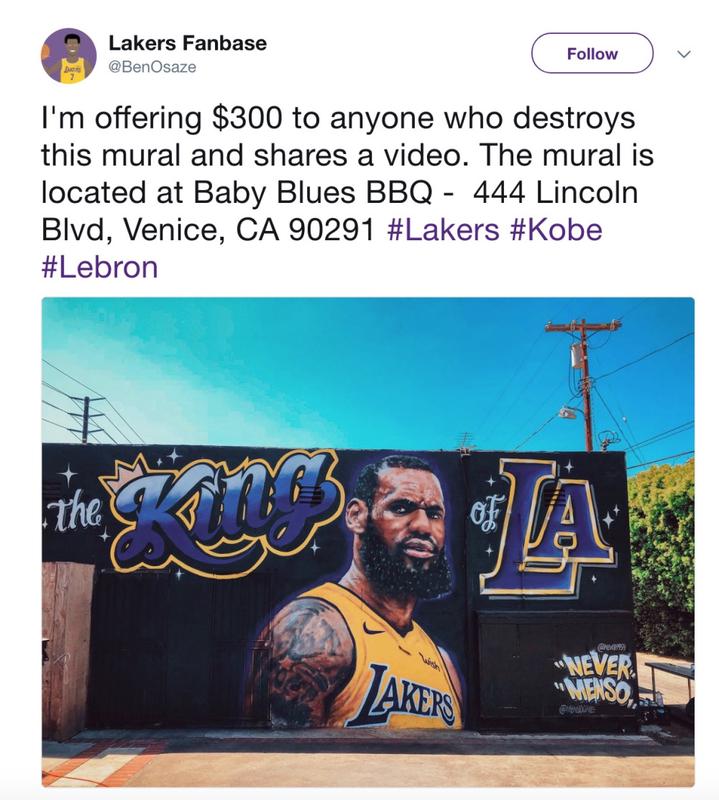Visit the @BenOsaze handle link

coord(152,67)
